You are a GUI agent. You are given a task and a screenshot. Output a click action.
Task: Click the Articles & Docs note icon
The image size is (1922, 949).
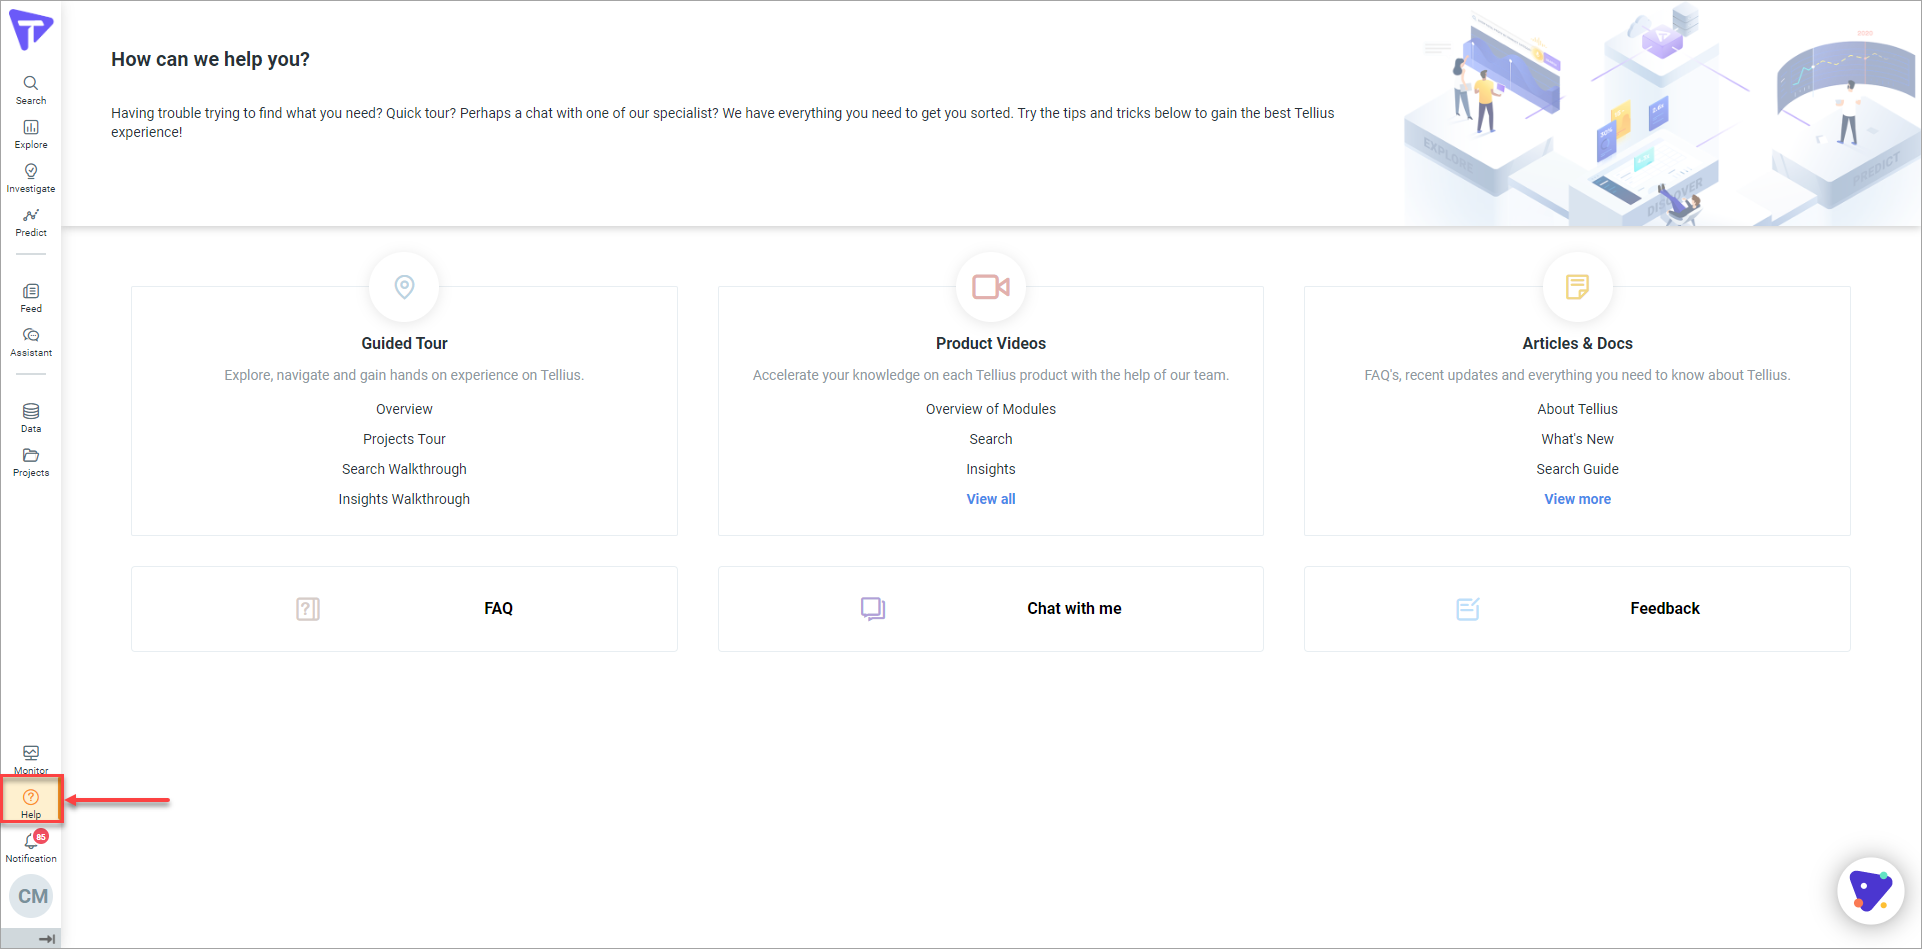click(x=1577, y=287)
